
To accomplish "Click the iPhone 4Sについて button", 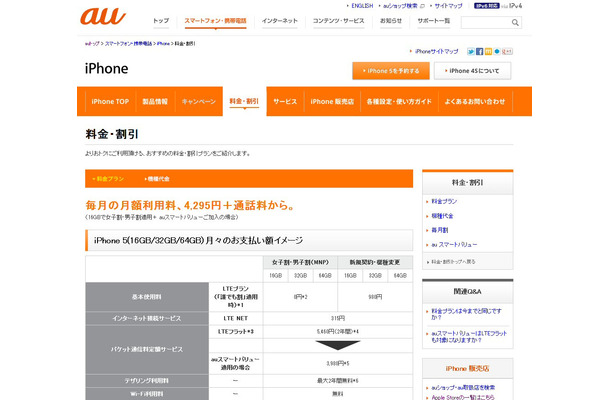I will tap(472, 71).
